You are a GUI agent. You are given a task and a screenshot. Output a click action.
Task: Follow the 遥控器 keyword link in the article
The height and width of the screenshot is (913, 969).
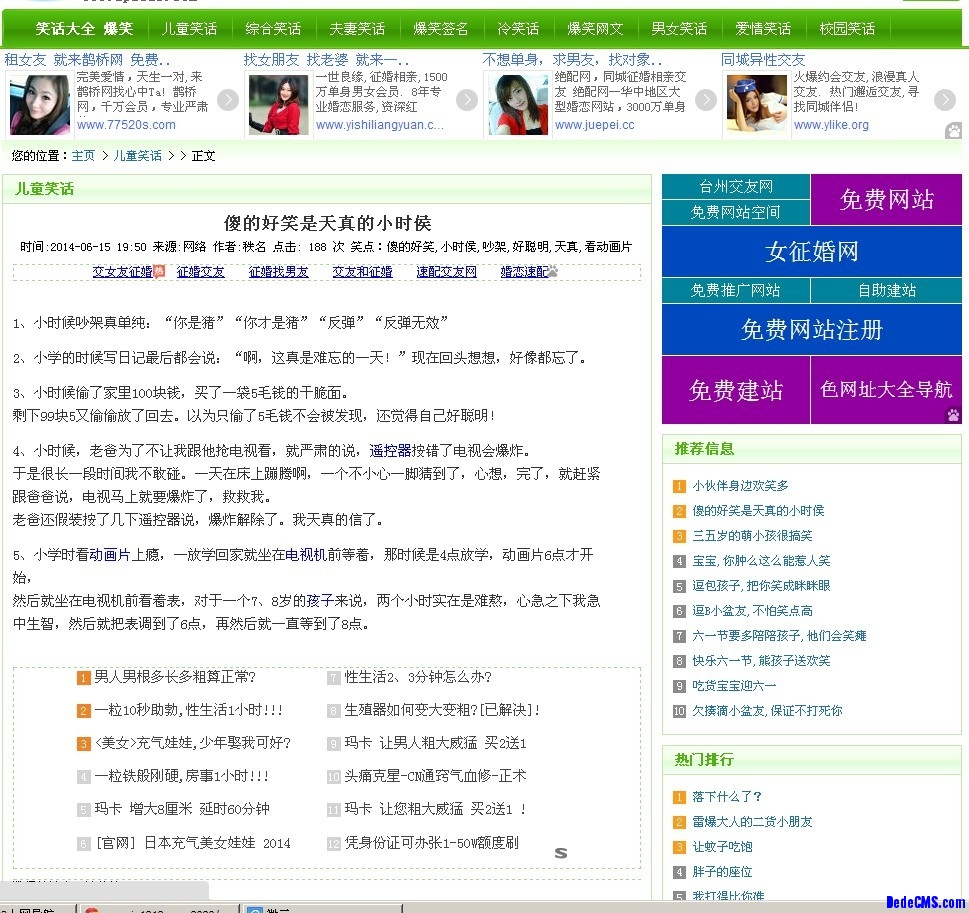click(x=390, y=451)
